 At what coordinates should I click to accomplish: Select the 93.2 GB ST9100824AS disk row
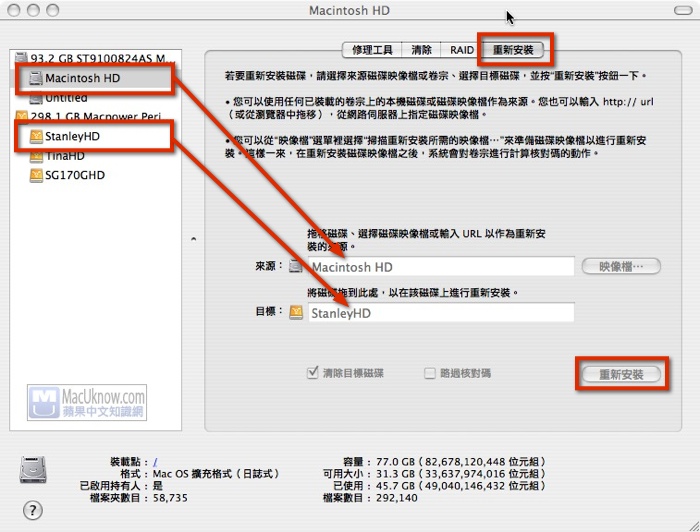pyautogui.click(x=96, y=58)
